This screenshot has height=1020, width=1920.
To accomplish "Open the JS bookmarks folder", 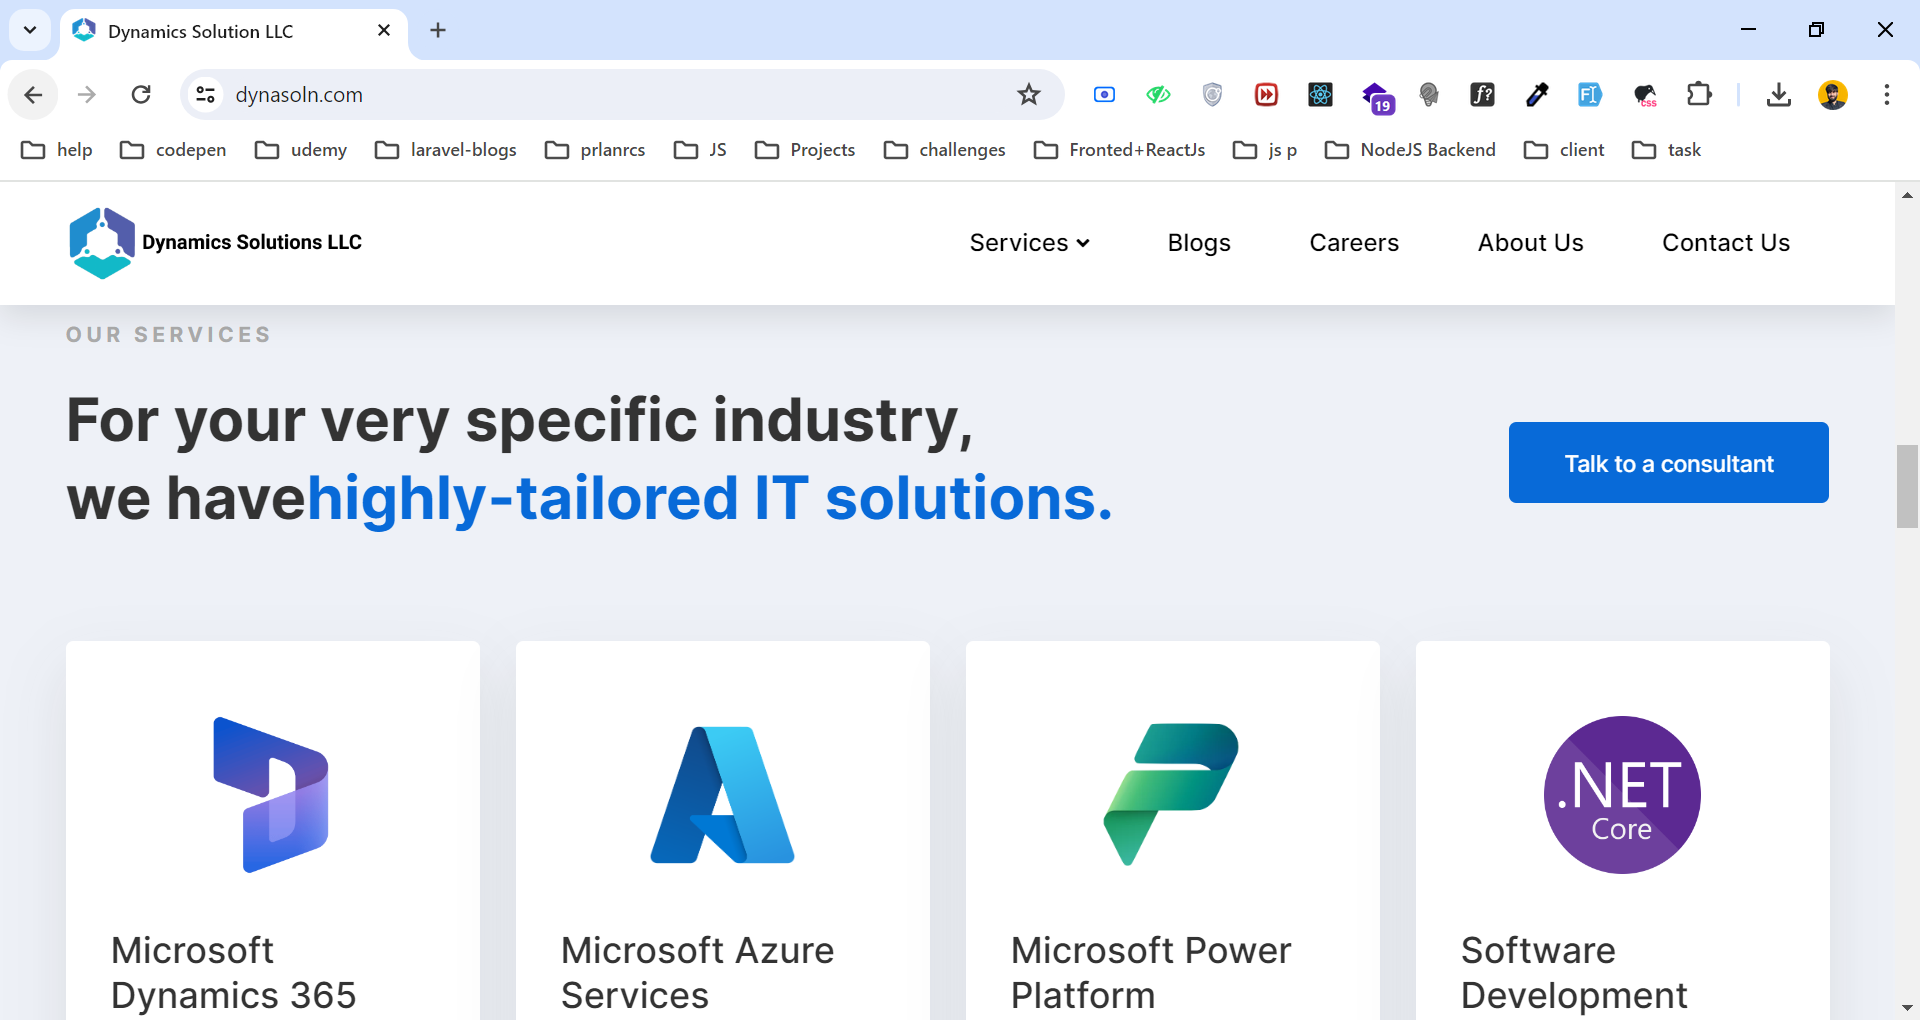I will click(700, 150).
